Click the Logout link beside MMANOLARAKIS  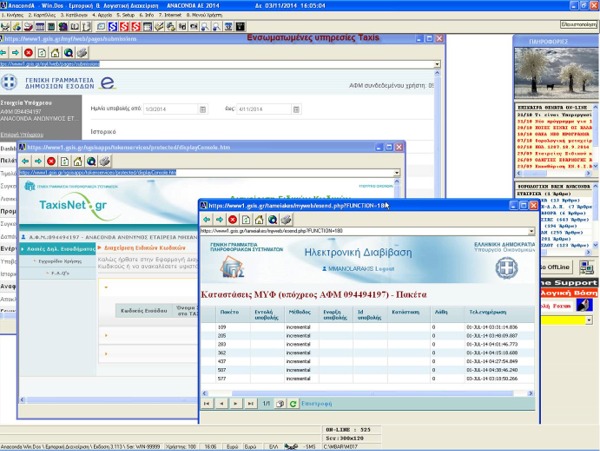tap(385, 269)
